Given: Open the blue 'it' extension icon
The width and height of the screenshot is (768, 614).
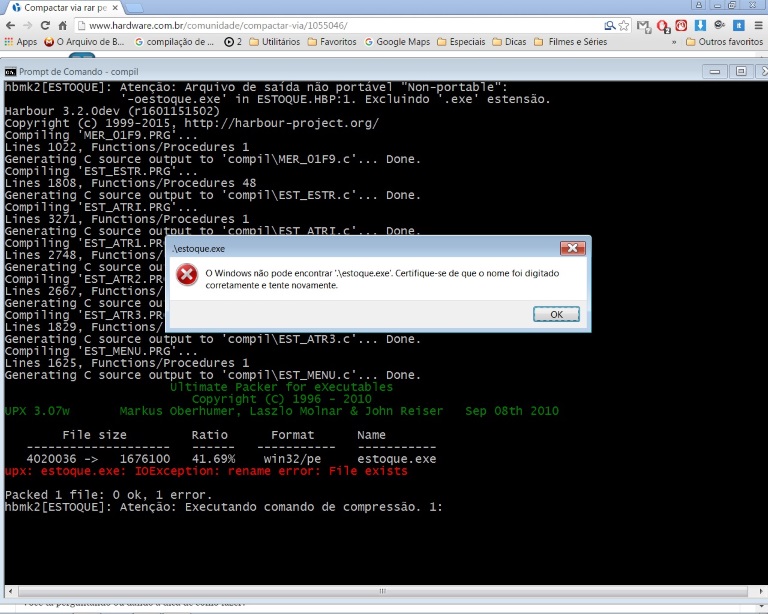Looking at the screenshot, I should point(739,25).
